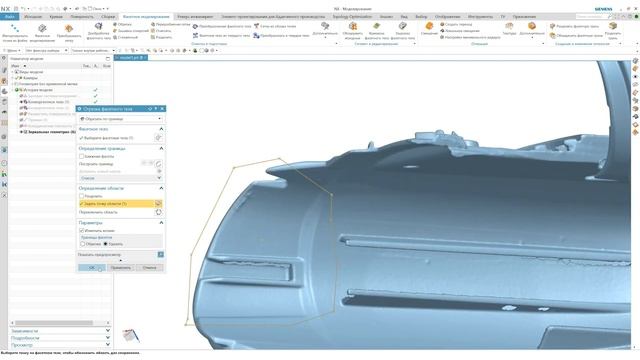Open the Инструменты ribbon tab
Image resolution: width=640 pixels, height=360 pixels.
(x=480, y=17)
